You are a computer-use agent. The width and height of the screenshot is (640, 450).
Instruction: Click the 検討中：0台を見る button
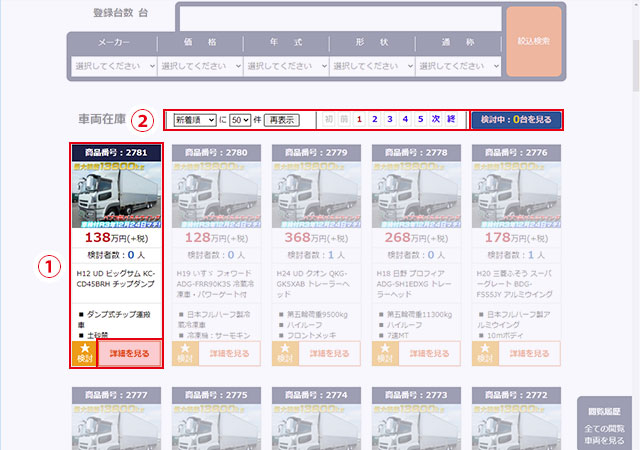click(x=516, y=120)
